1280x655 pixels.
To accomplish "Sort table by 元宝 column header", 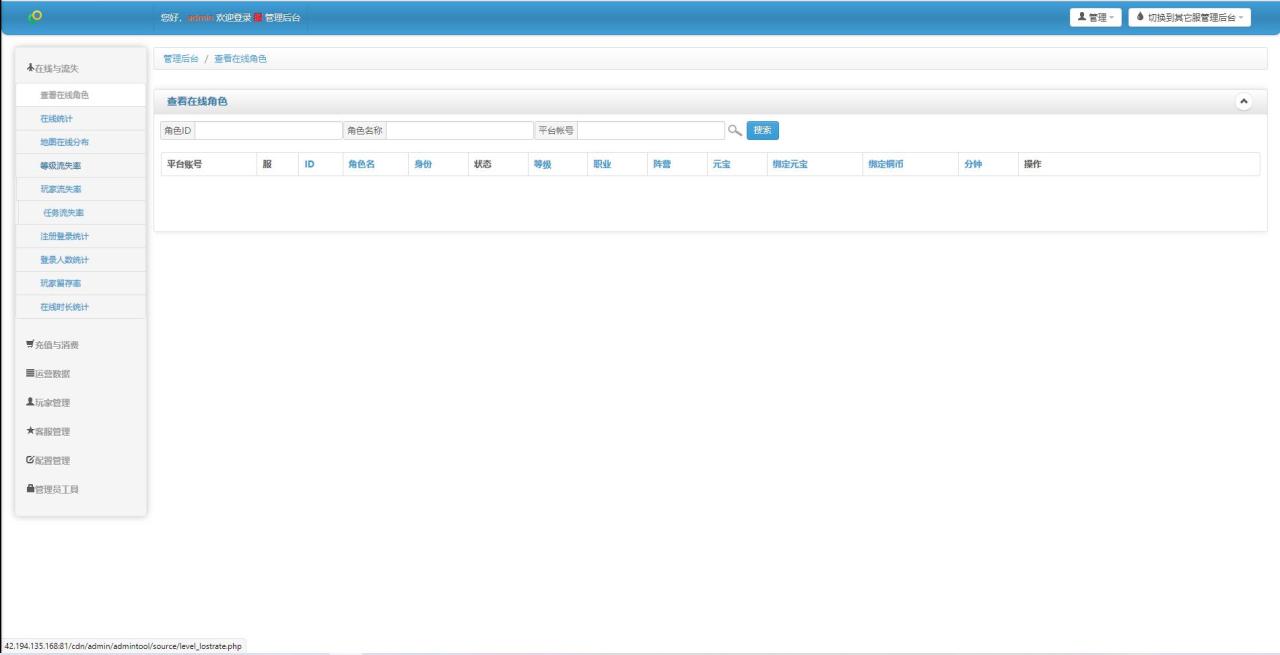I will click(721, 164).
